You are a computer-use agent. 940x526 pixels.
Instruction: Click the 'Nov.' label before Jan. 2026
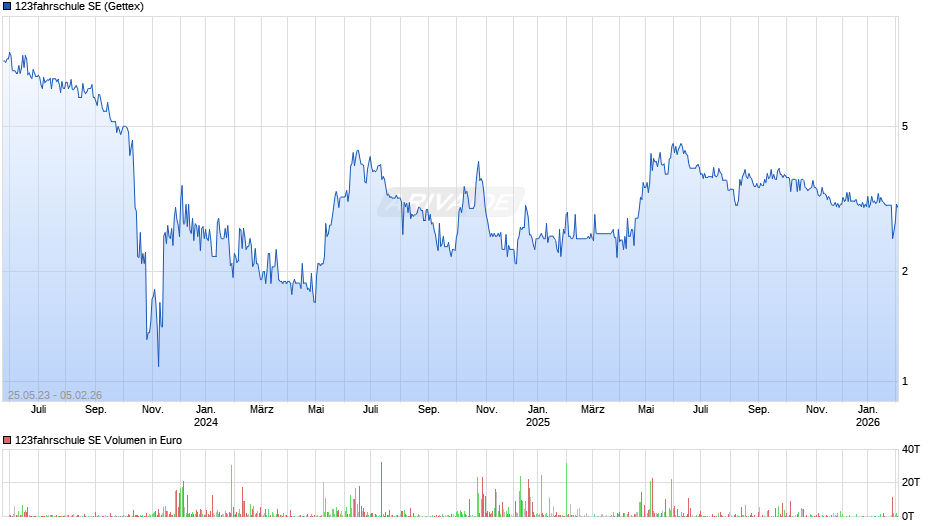pos(816,409)
